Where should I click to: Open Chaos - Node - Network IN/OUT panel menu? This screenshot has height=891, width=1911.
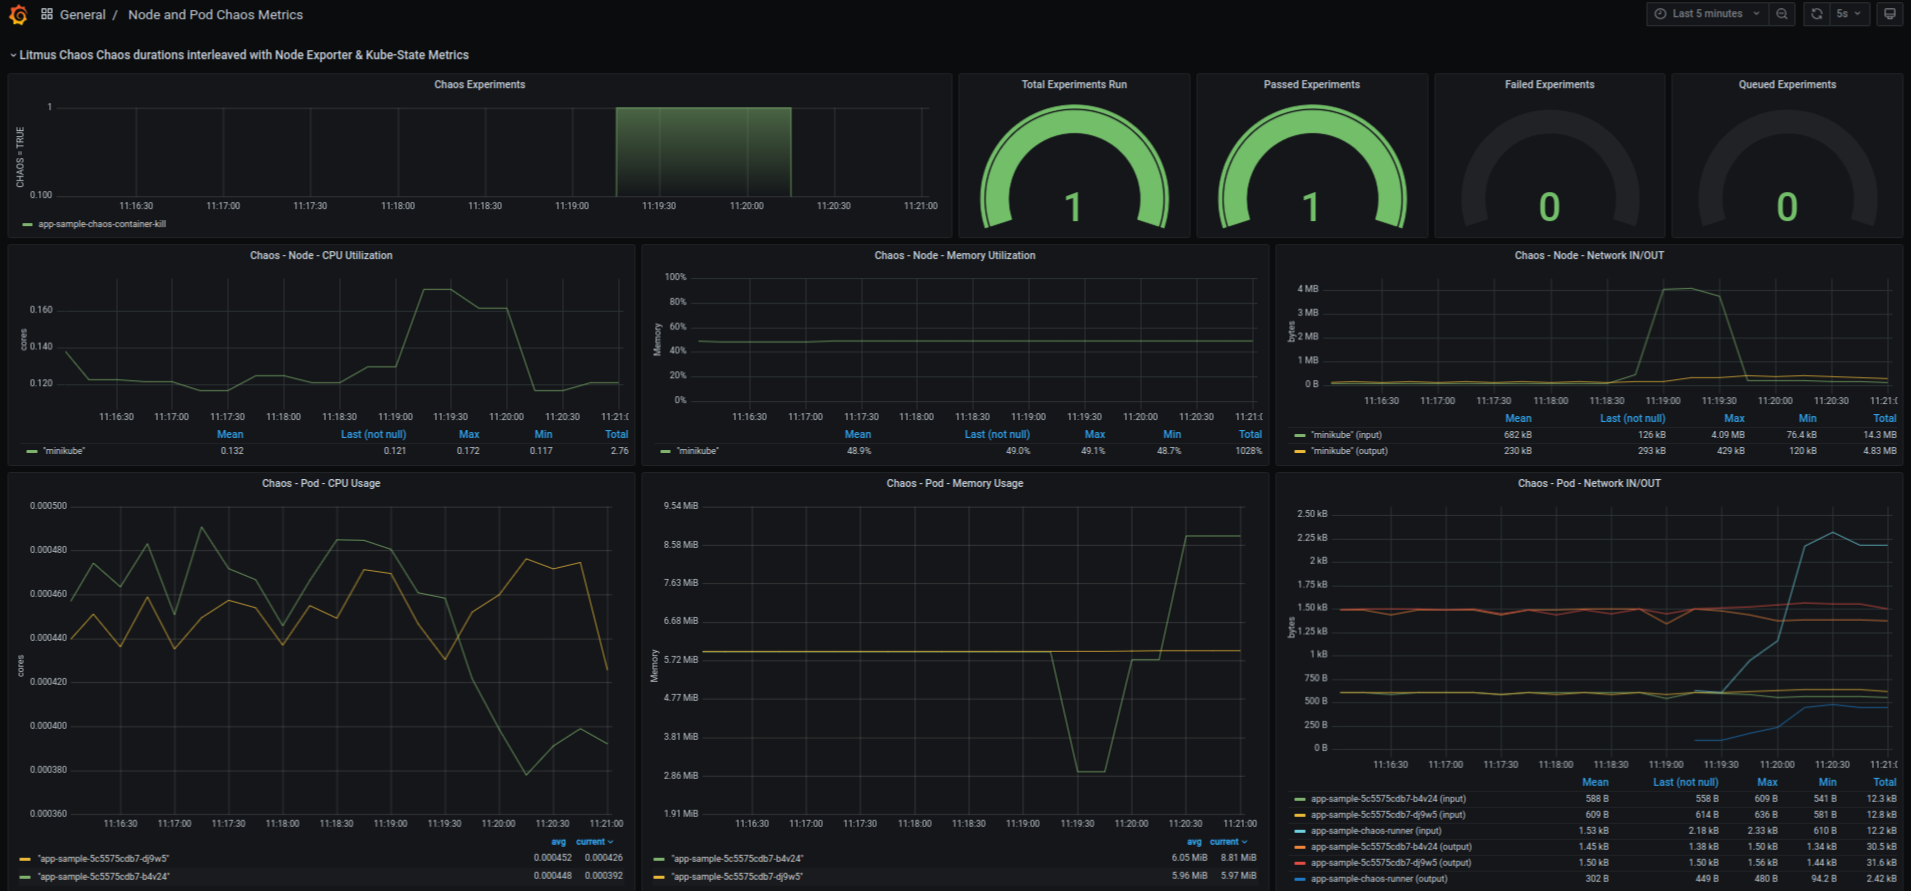(x=1589, y=256)
